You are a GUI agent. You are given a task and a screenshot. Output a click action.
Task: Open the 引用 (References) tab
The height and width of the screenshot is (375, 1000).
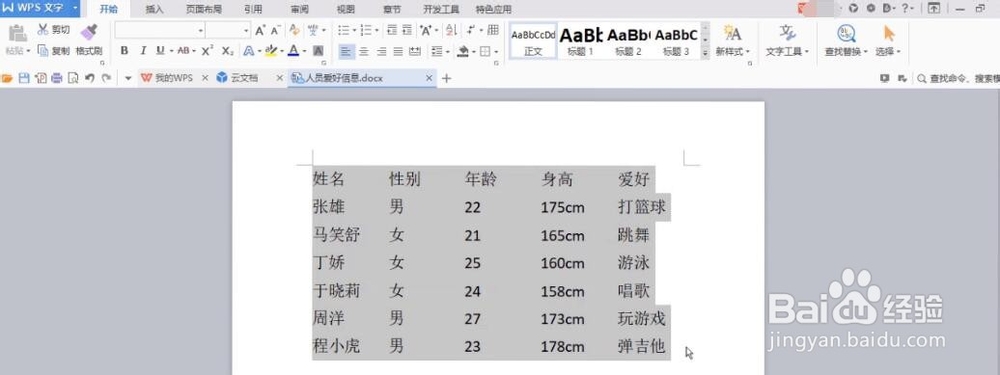pyautogui.click(x=253, y=9)
